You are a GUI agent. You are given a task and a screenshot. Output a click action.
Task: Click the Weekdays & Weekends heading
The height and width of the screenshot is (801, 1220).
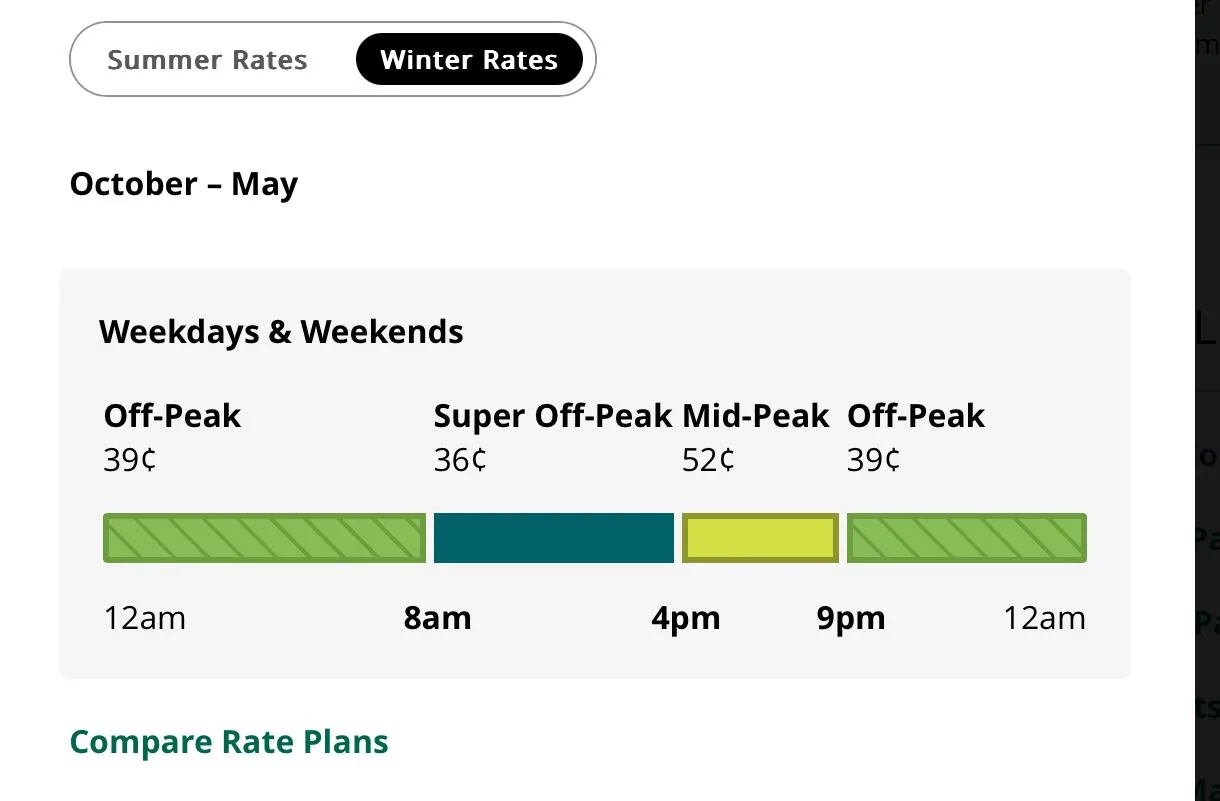click(281, 331)
